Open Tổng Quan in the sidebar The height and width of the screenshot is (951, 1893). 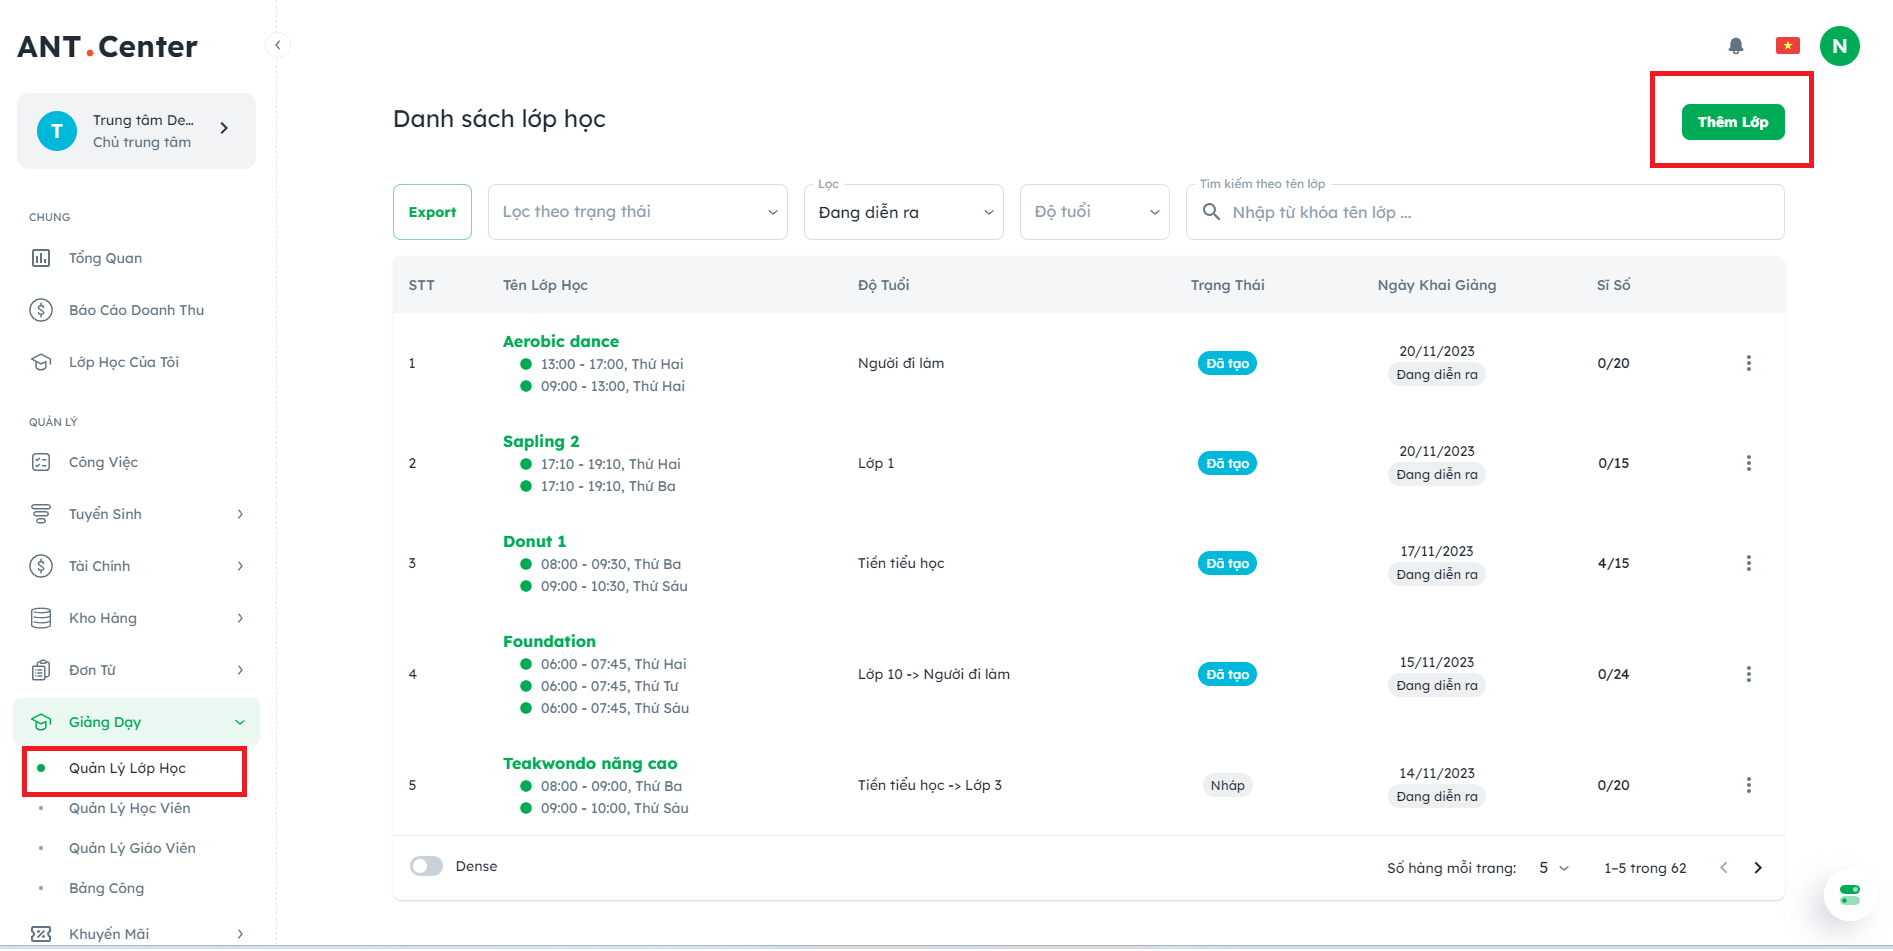point(105,258)
